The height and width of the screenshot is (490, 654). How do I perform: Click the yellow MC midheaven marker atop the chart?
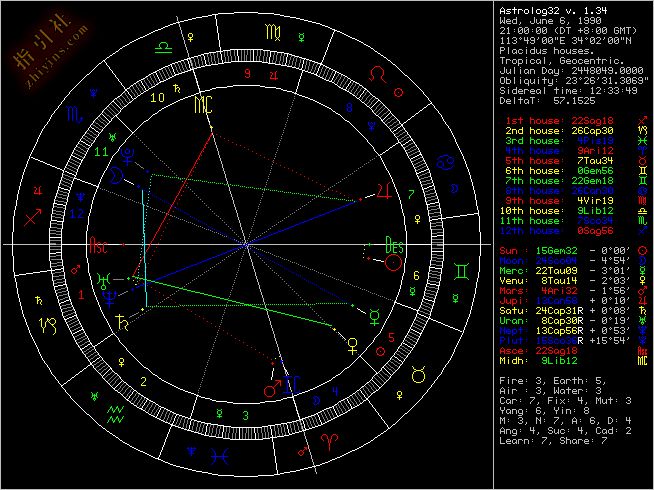[x=203, y=104]
